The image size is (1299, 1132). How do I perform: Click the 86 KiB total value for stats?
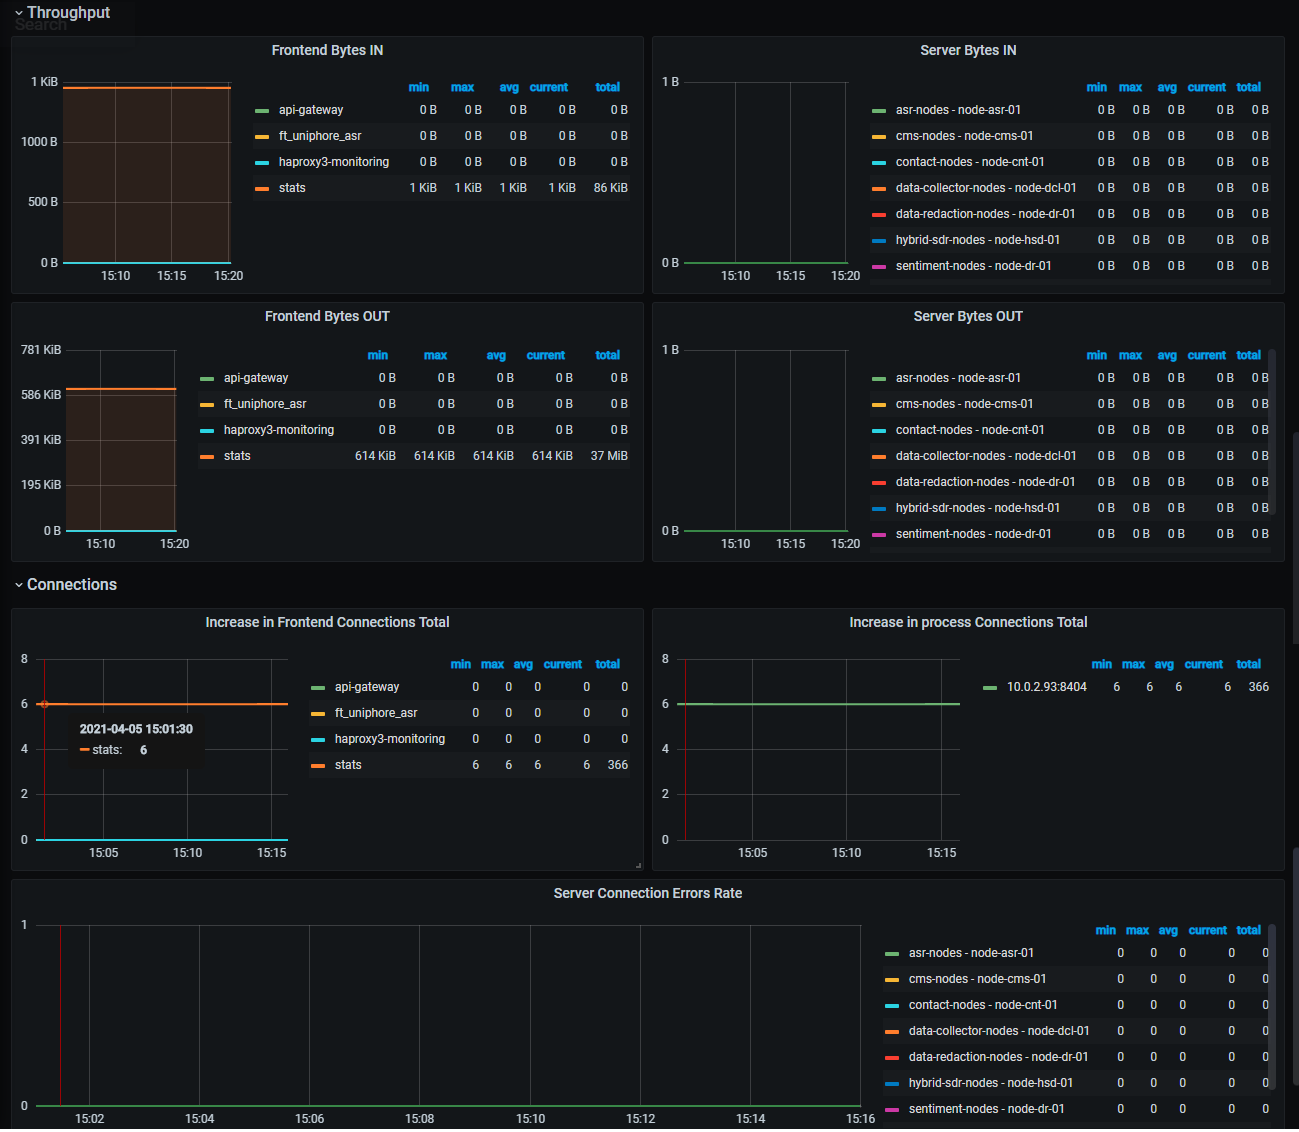[611, 188]
